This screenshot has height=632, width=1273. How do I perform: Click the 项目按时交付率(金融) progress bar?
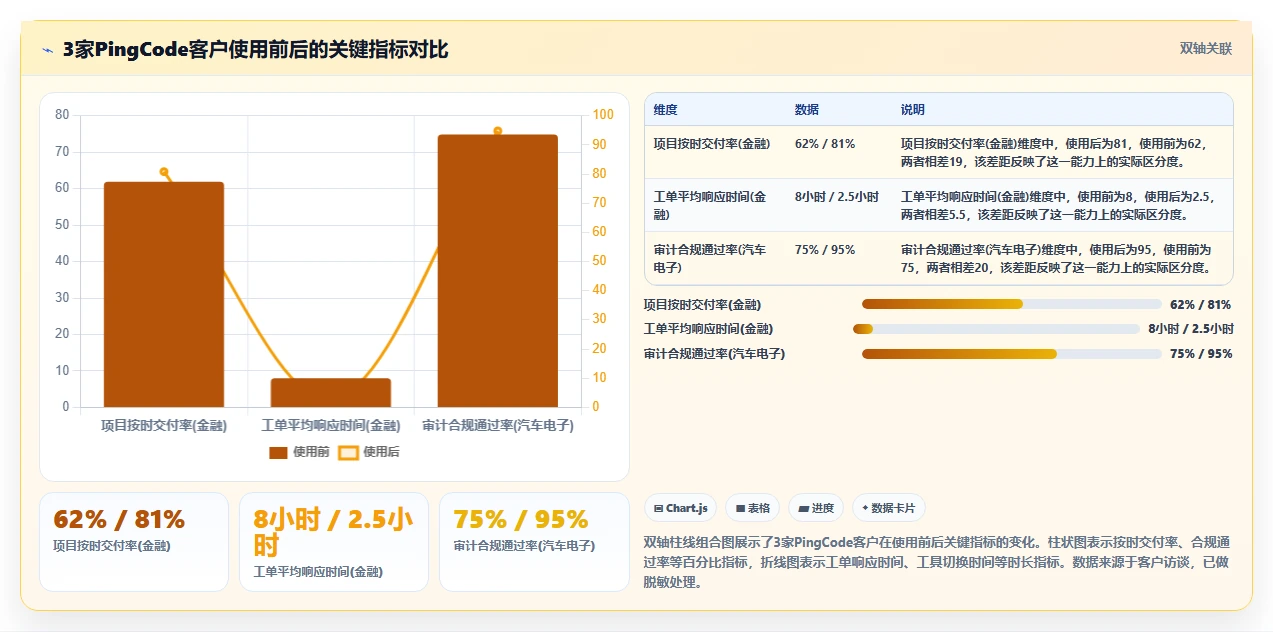click(x=1012, y=304)
